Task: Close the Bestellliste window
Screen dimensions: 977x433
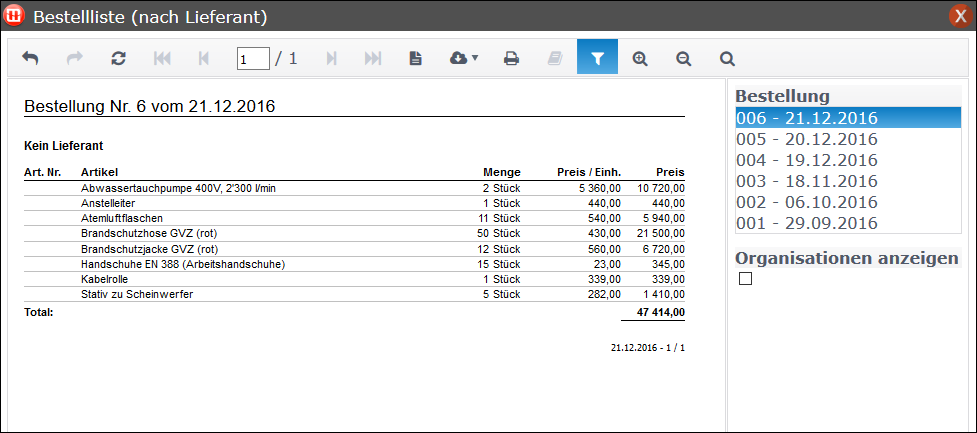Action: pyautogui.click(x=959, y=16)
